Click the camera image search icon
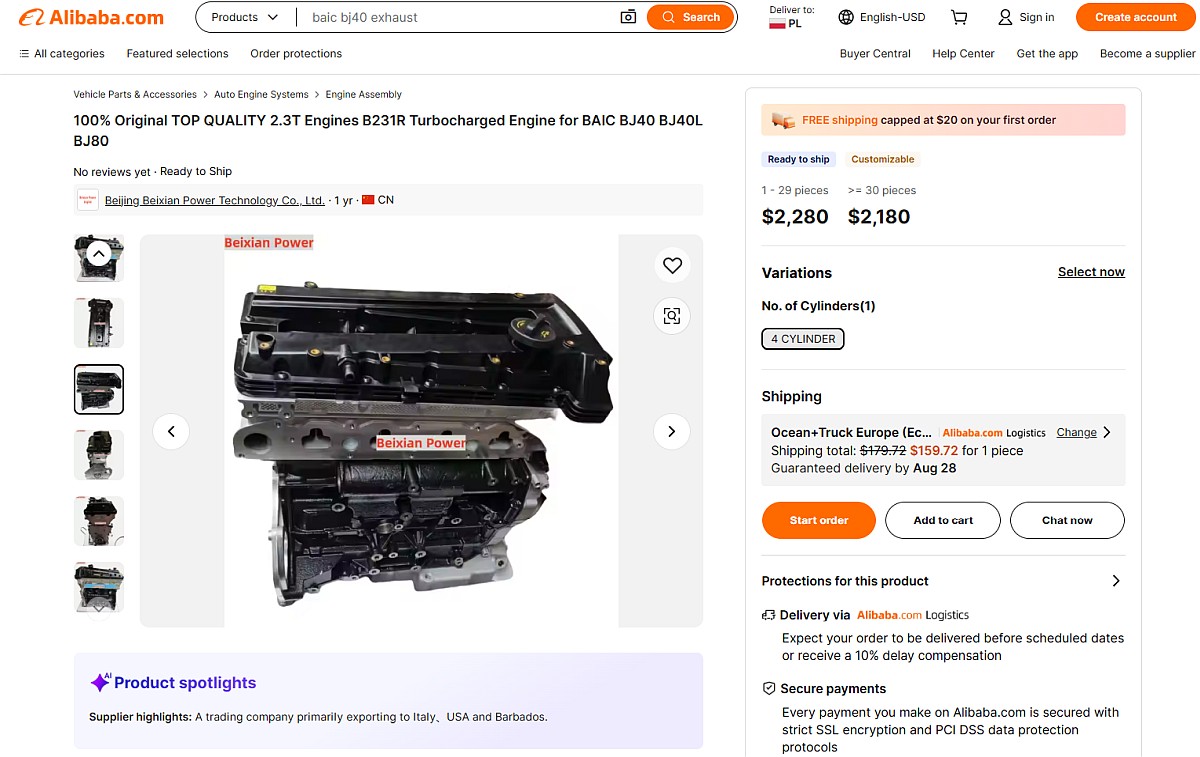 click(628, 17)
